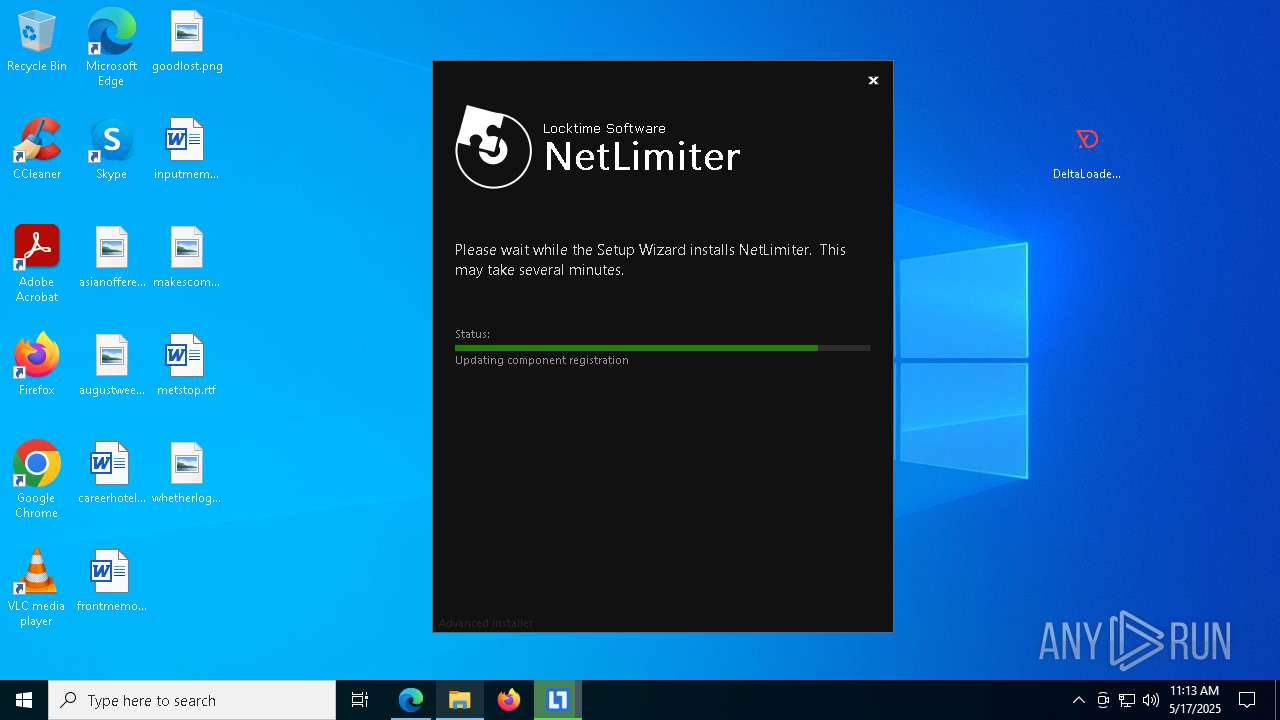Open Microsoft Edge from the taskbar
This screenshot has width=1280, height=720.
pyautogui.click(x=411, y=700)
